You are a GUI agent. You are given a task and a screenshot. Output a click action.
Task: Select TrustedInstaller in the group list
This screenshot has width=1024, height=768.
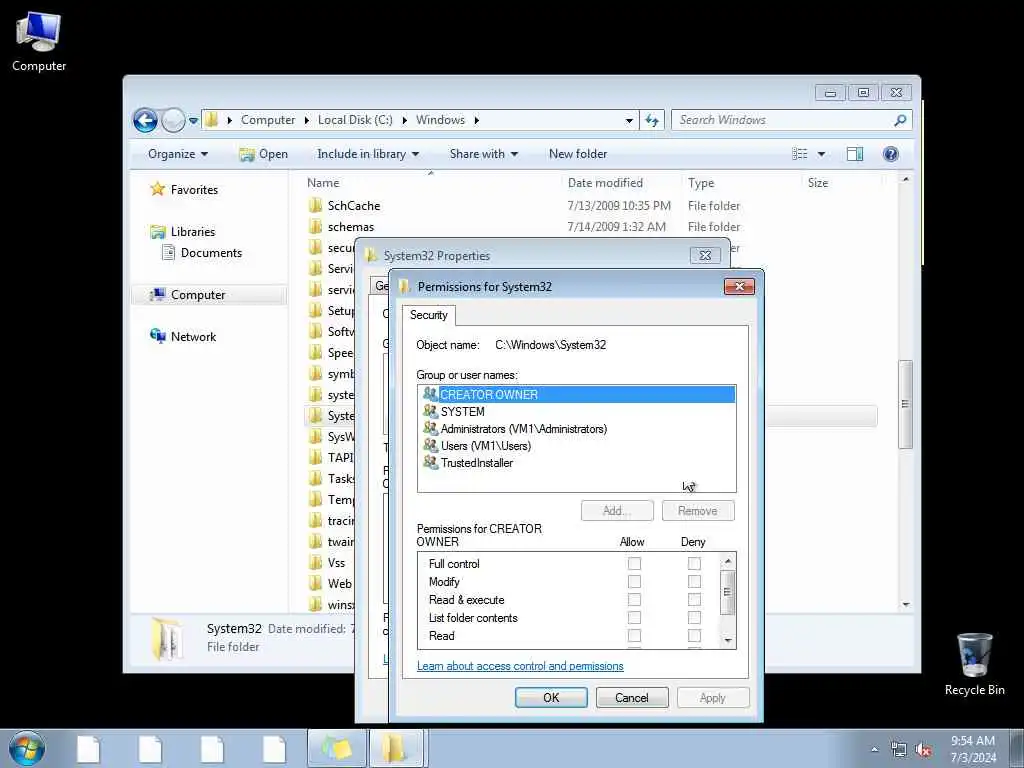577,462
